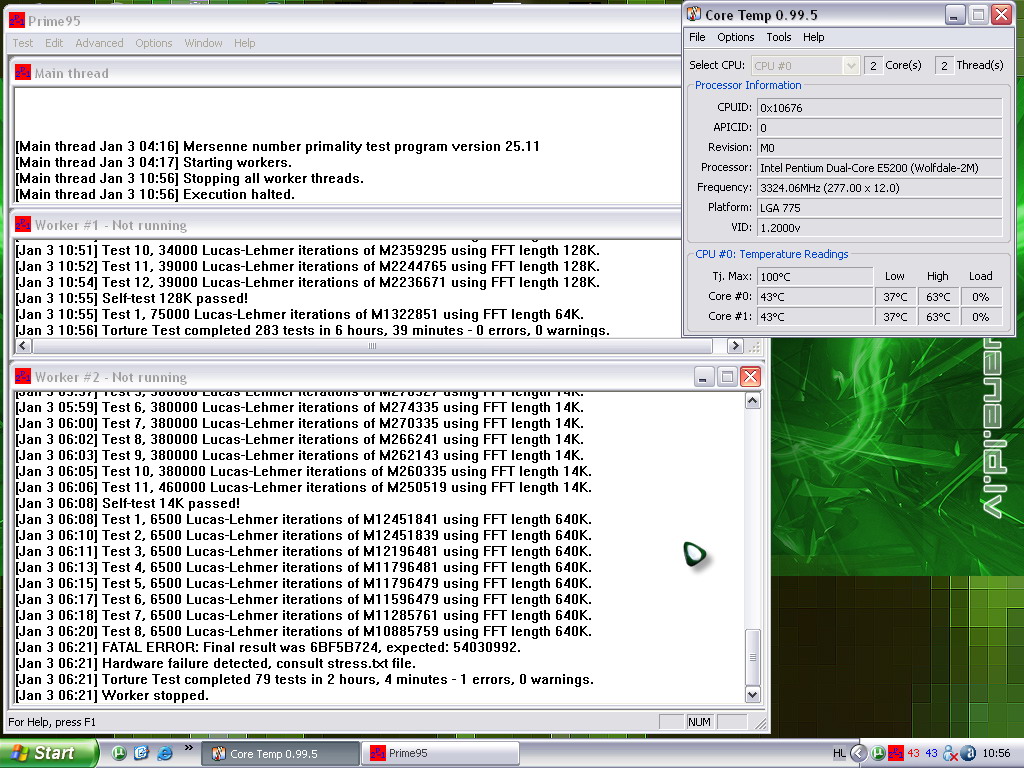Switch to Core Temp taskbar button
This screenshot has height=768, width=1024.
(x=280, y=754)
